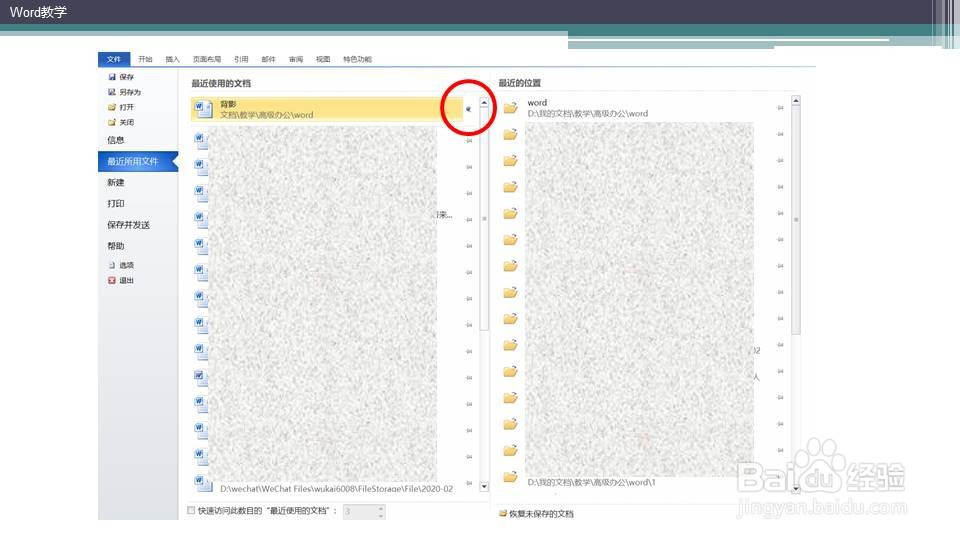This screenshot has width=960, height=540.
Task: Toggle 快速访问此数目的最近使用的文档 checkbox
Action: point(191,510)
